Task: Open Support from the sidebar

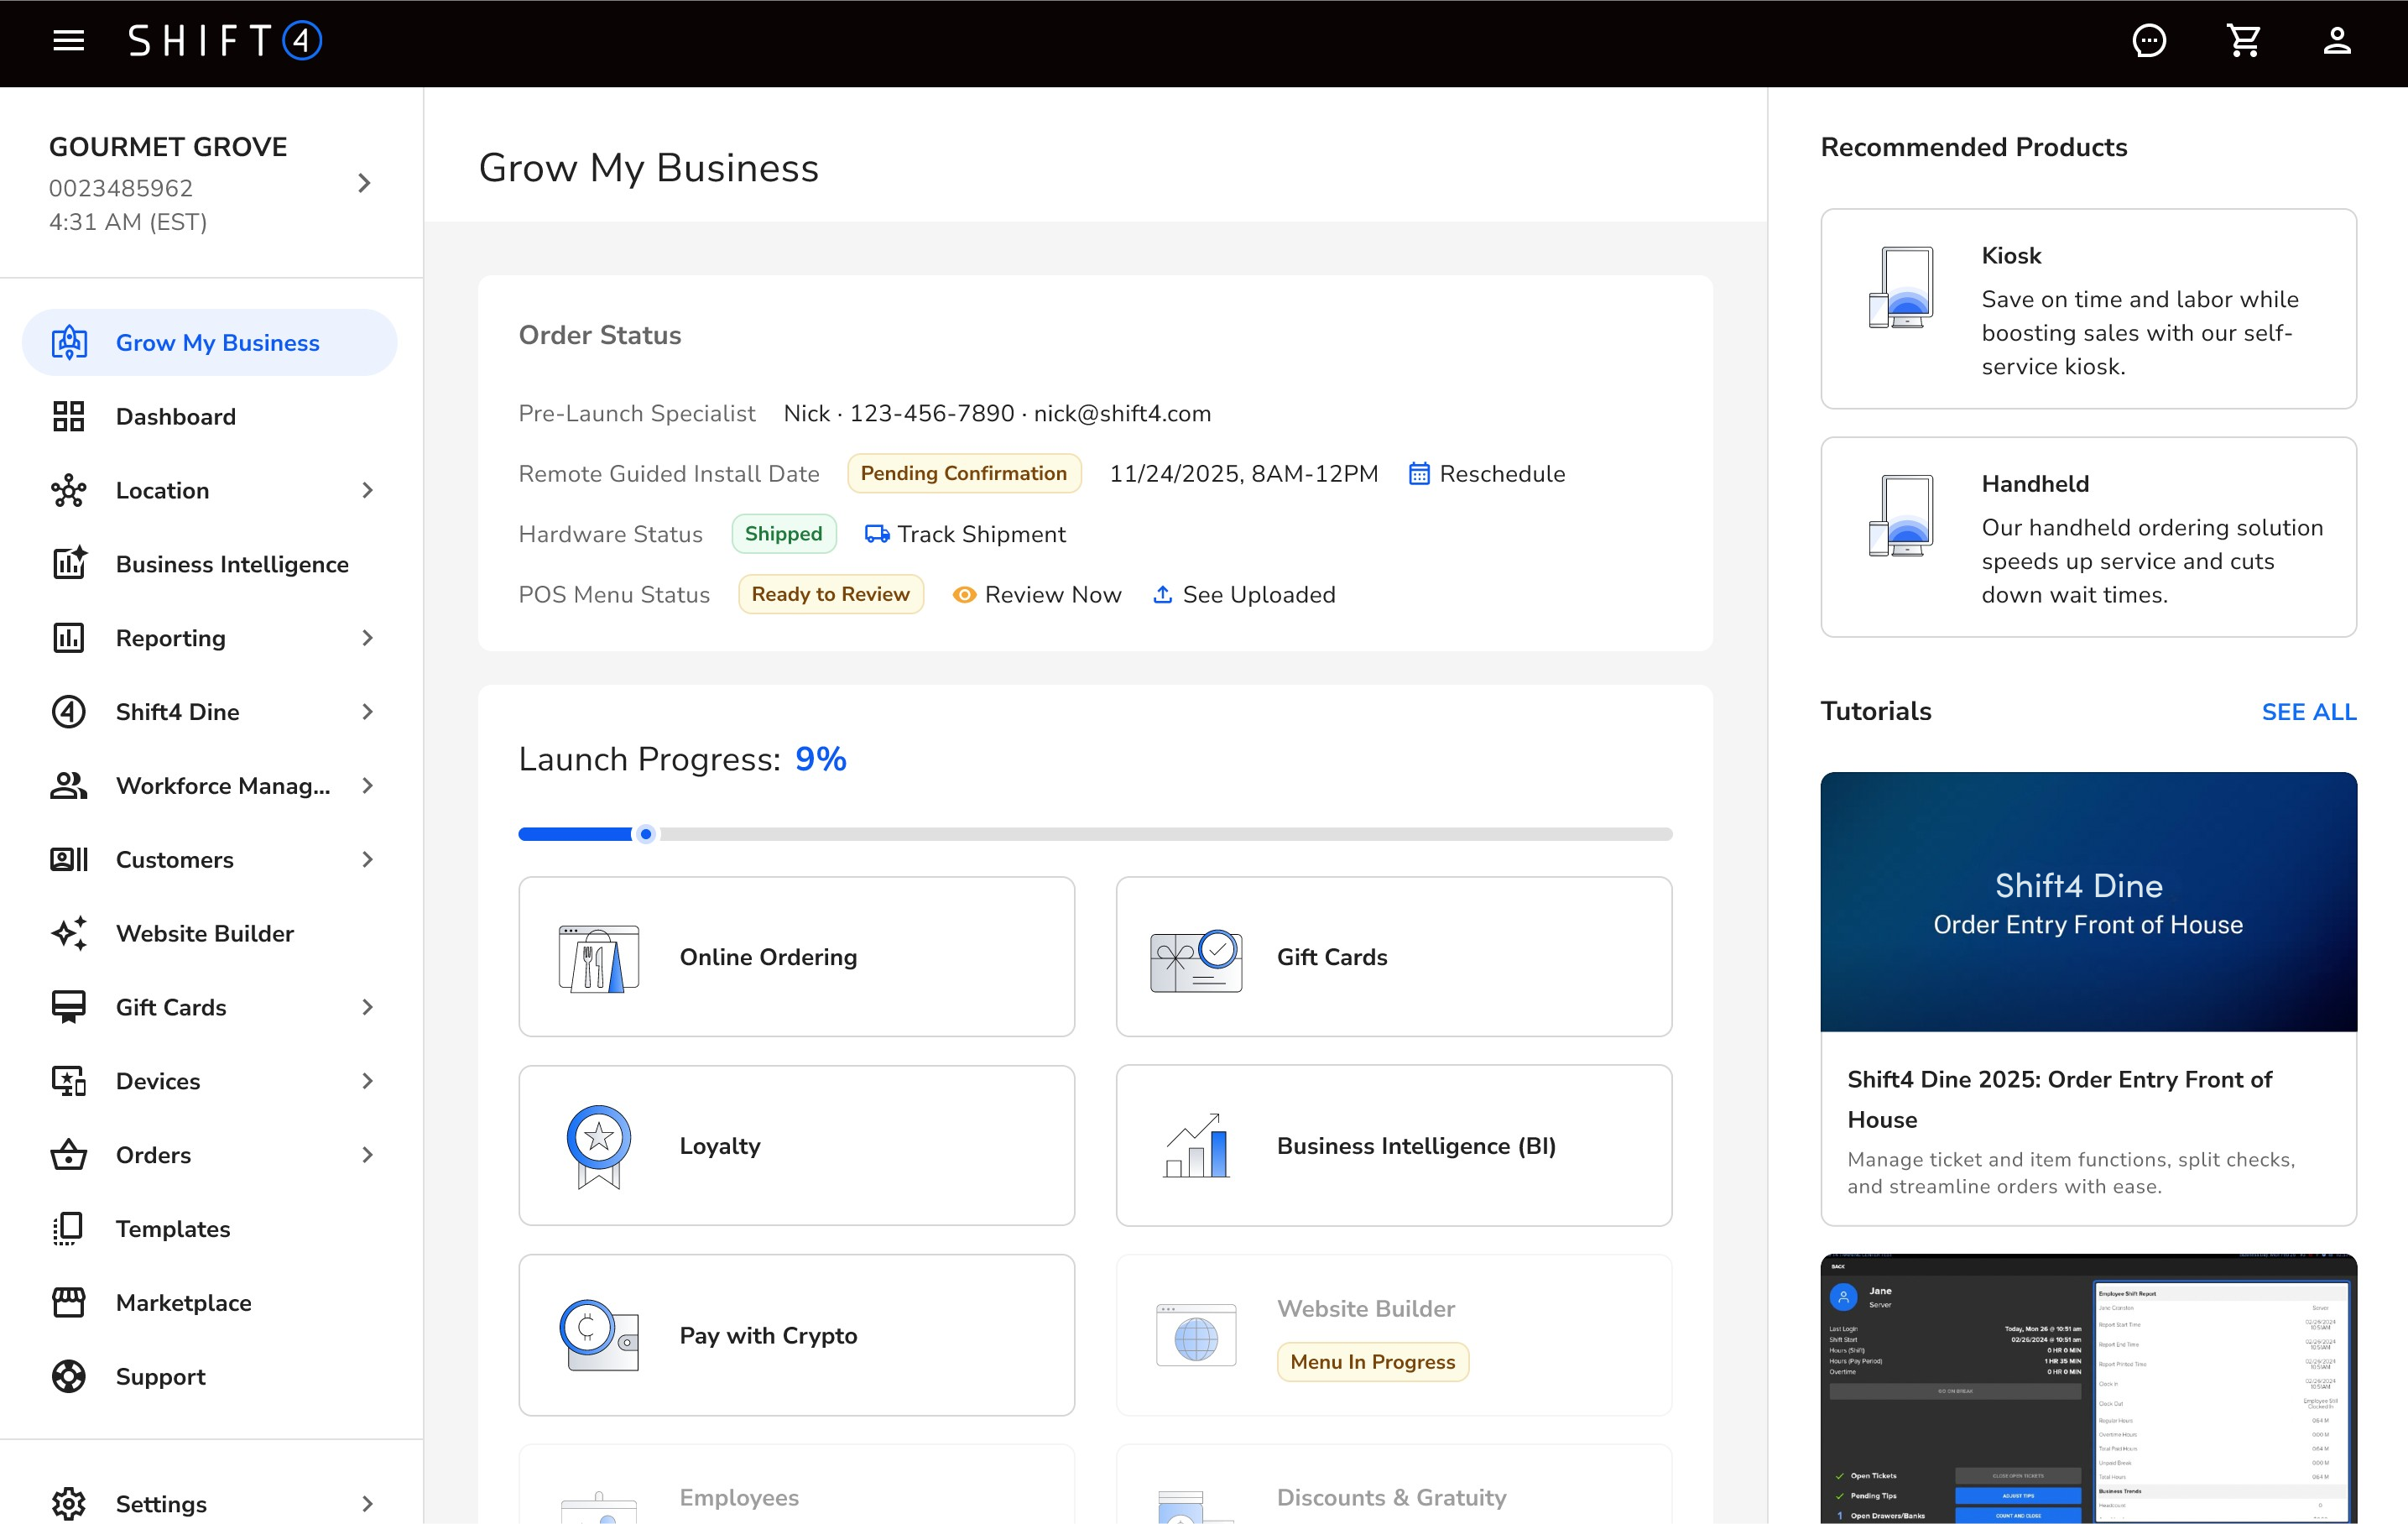Action: tap(209, 1376)
